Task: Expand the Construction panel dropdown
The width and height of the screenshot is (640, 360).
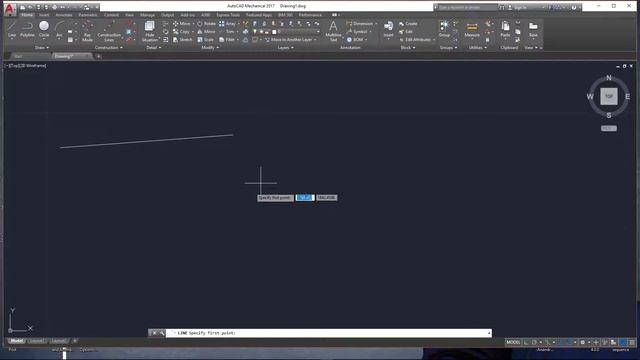Action: [x=109, y=48]
